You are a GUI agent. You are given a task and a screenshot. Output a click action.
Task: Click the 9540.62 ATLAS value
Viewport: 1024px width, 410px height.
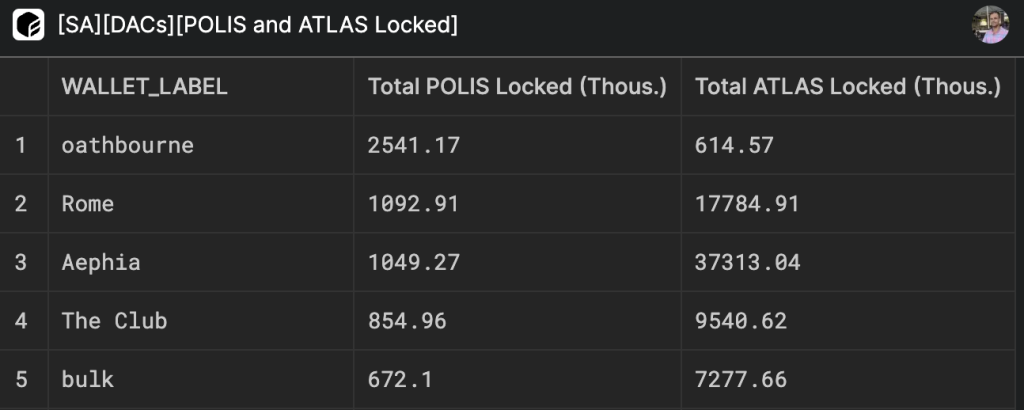coord(741,321)
